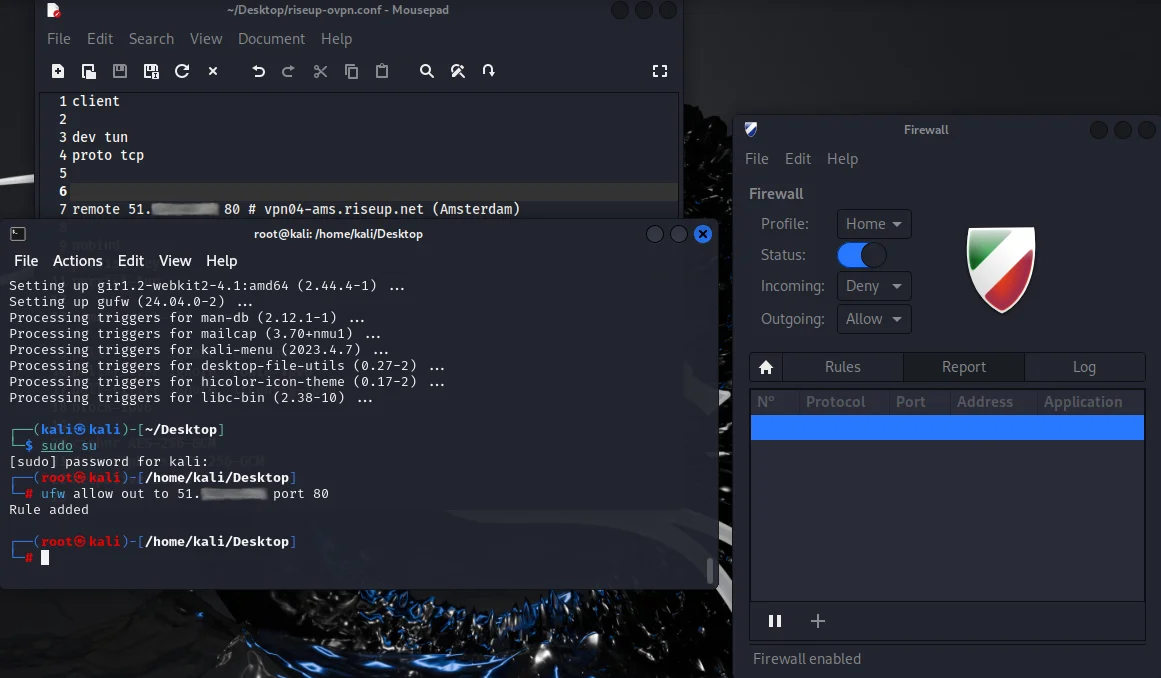Open the Edit menu in Mousepad
The height and width of the screenshot is (678, 1161).
tap(100, 39)
